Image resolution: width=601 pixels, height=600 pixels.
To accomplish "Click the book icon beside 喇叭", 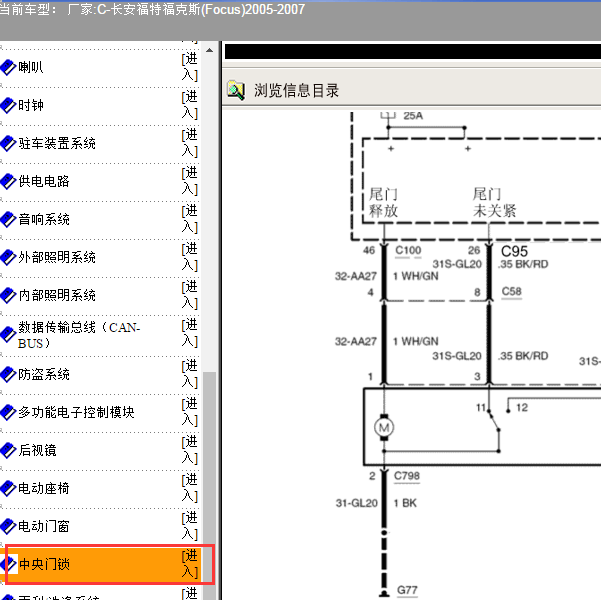I will [8, 68].
